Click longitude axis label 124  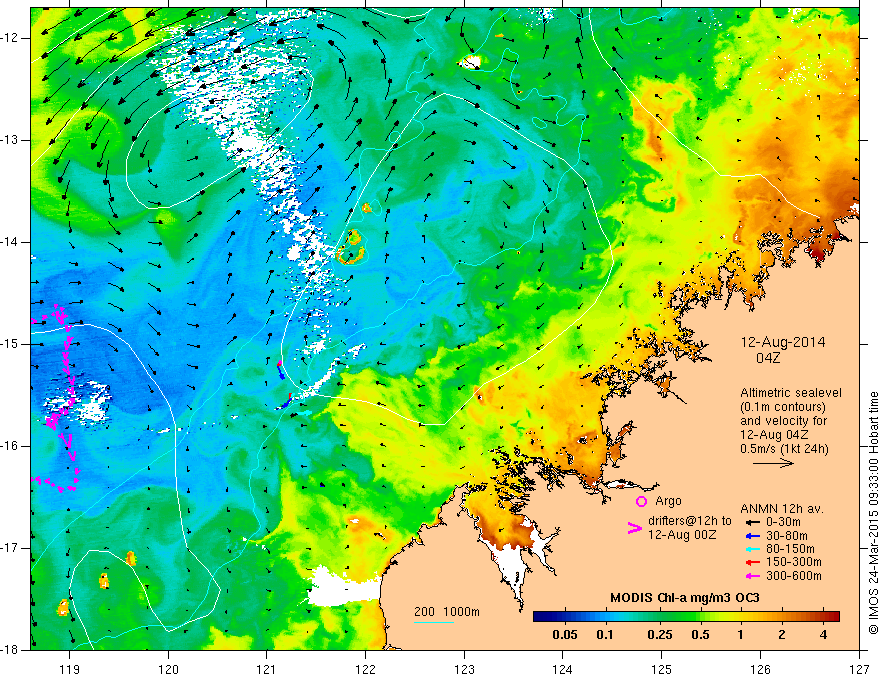coord(562,669)
